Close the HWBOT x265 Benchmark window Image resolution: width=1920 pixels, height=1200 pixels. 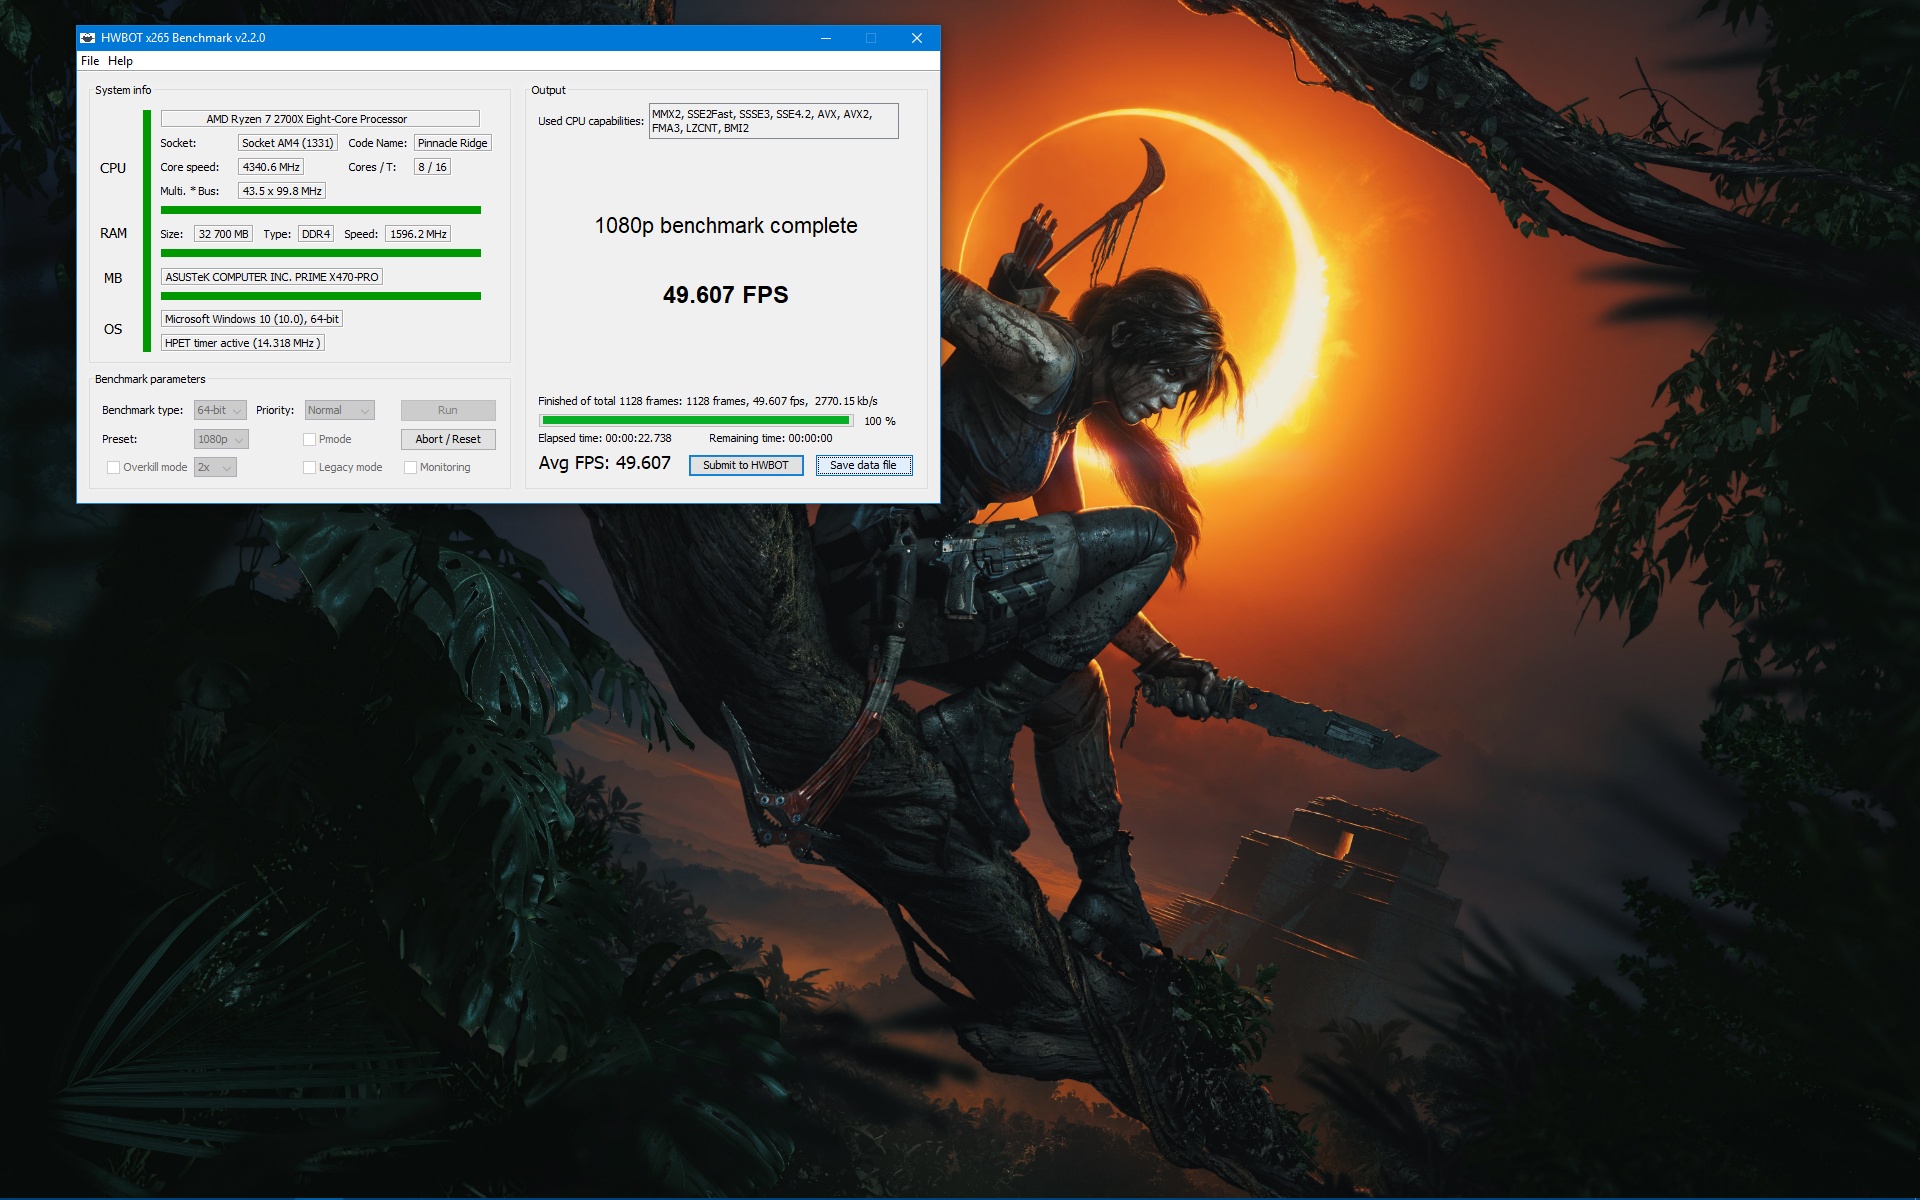coord(917,38)
